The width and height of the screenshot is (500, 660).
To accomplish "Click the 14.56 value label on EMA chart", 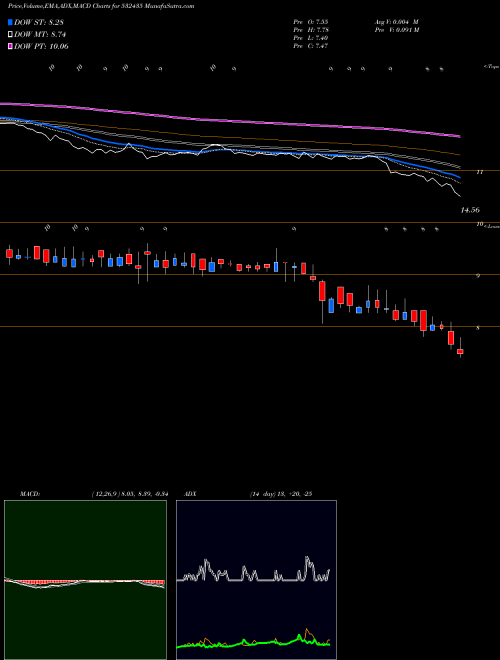I will coord(470,210).
